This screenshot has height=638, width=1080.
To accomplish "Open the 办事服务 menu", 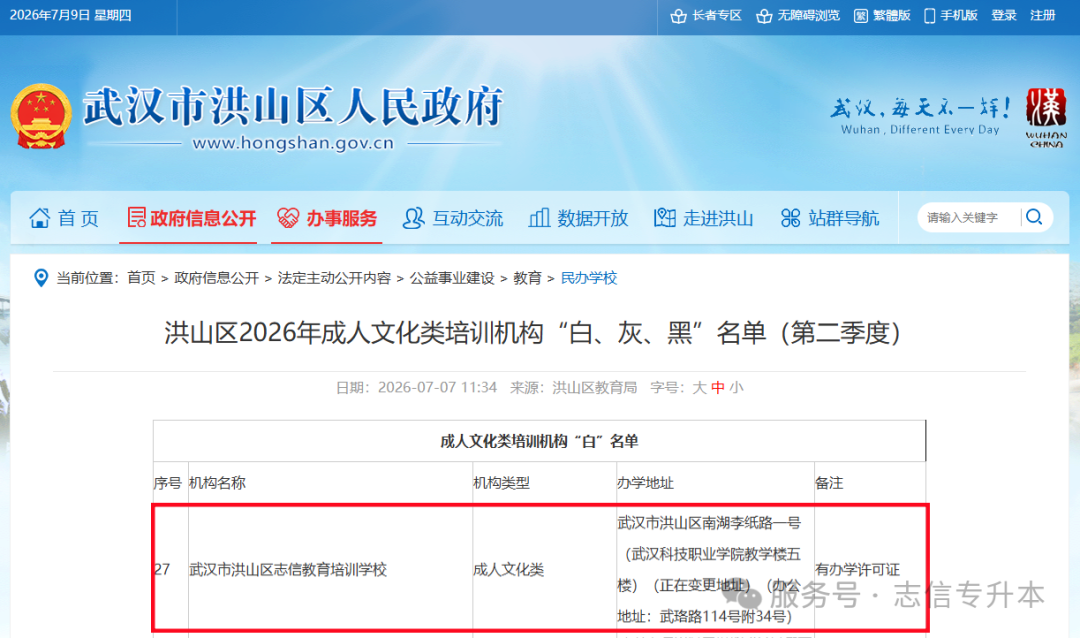I will (x=326, y=218).
